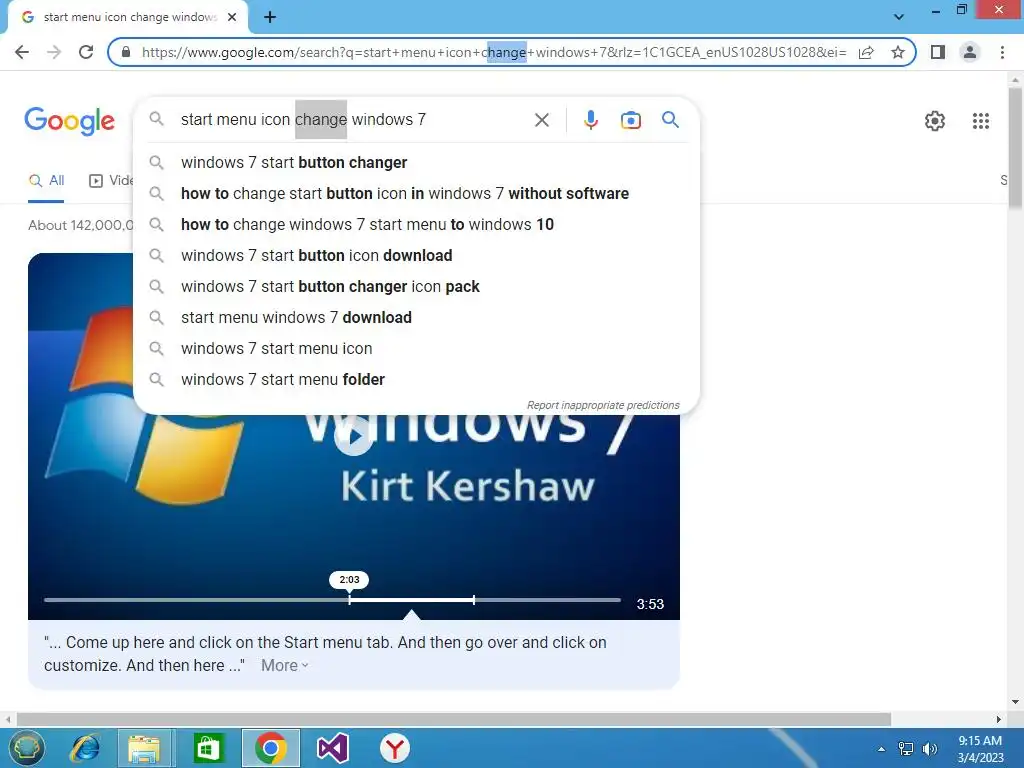Viewport: 1024px width, 768px height.
Task: Open the volume control in the system tray
Action: click(x=930, y=749)
